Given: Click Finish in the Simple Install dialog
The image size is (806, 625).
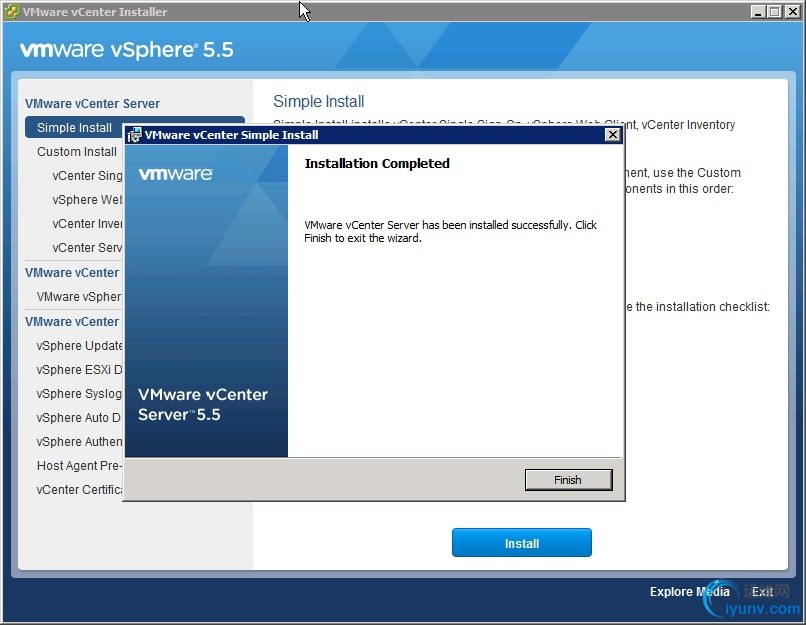Looking at the screenshot, I should coord(568,480).
